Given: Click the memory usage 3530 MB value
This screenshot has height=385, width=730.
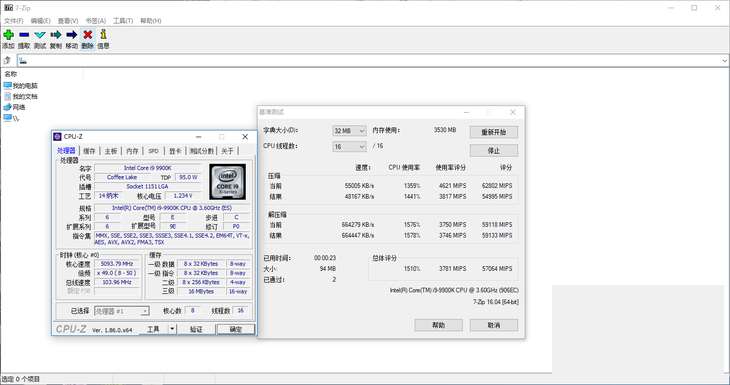Looking at the screenshot, I should pyautogui.click(x=445, y=130).
